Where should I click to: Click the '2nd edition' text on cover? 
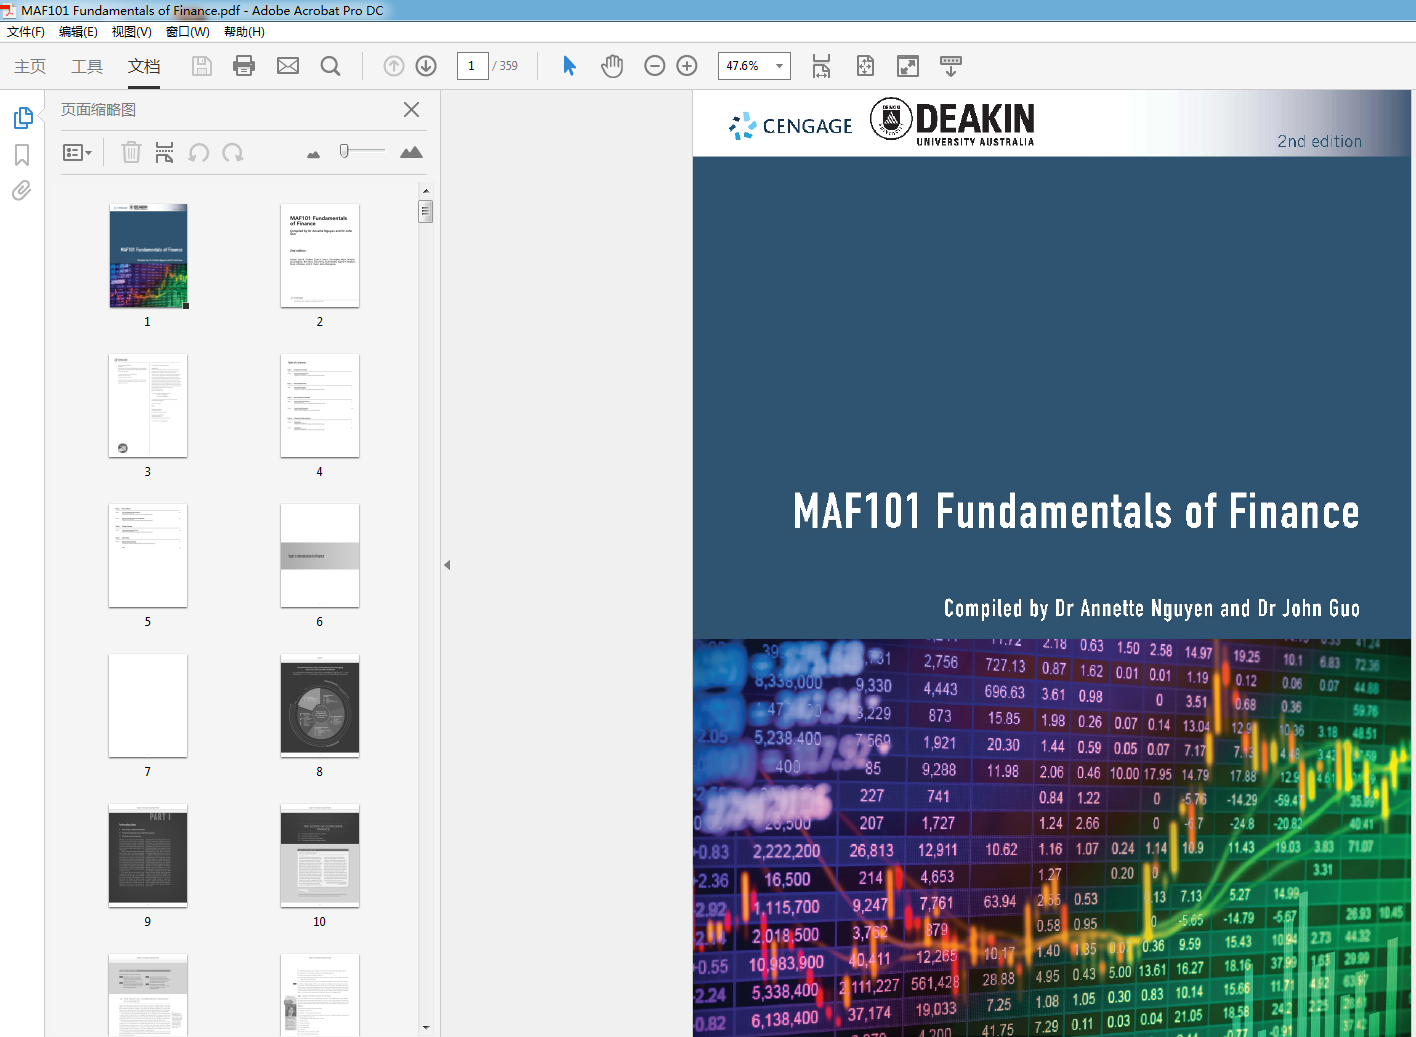1319,141
